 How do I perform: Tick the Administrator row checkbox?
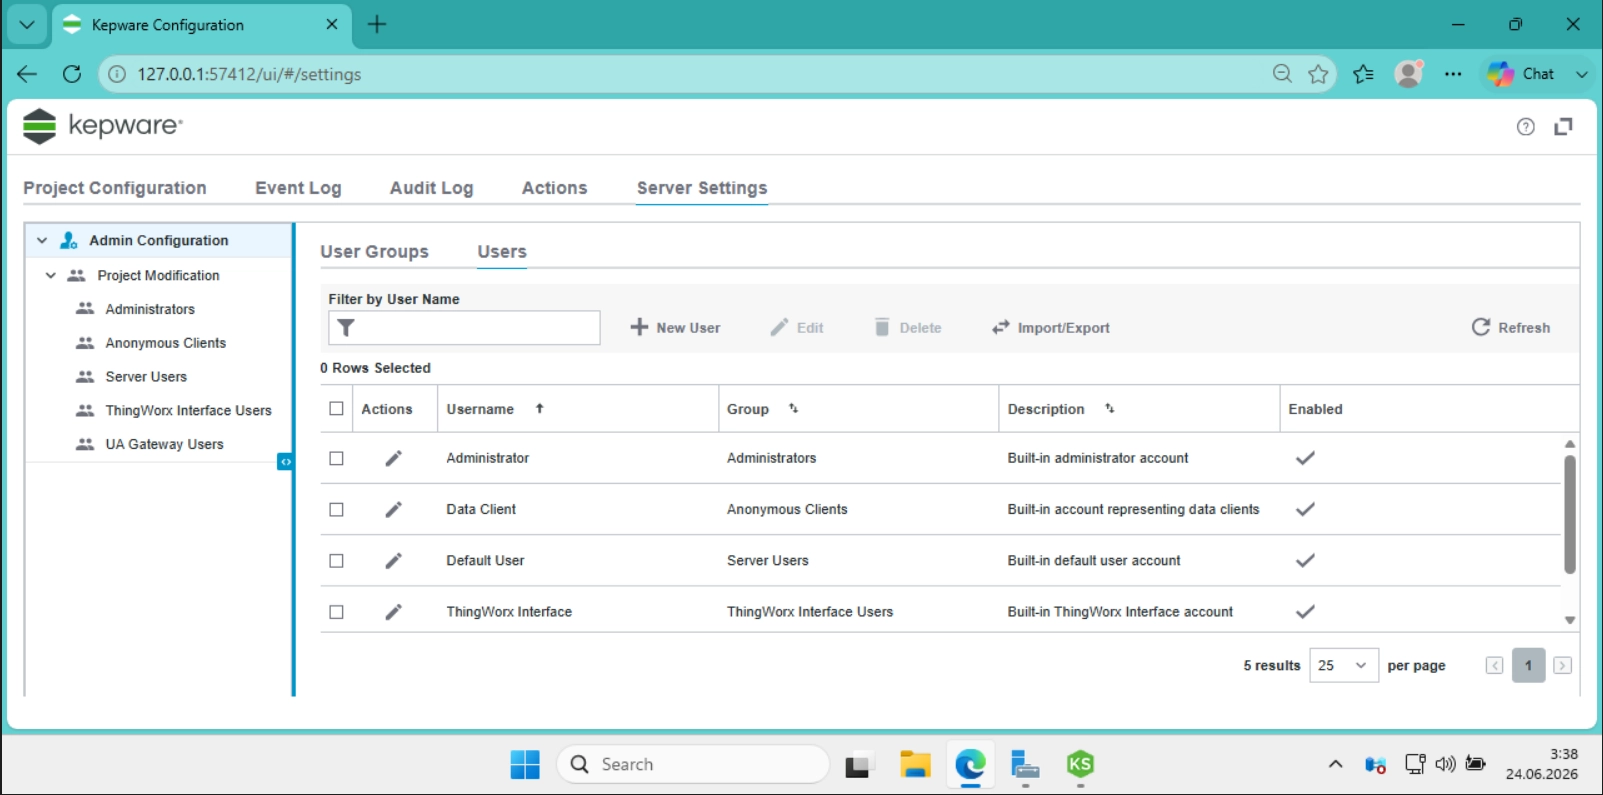pyautogui.click(x=337, y=458)
